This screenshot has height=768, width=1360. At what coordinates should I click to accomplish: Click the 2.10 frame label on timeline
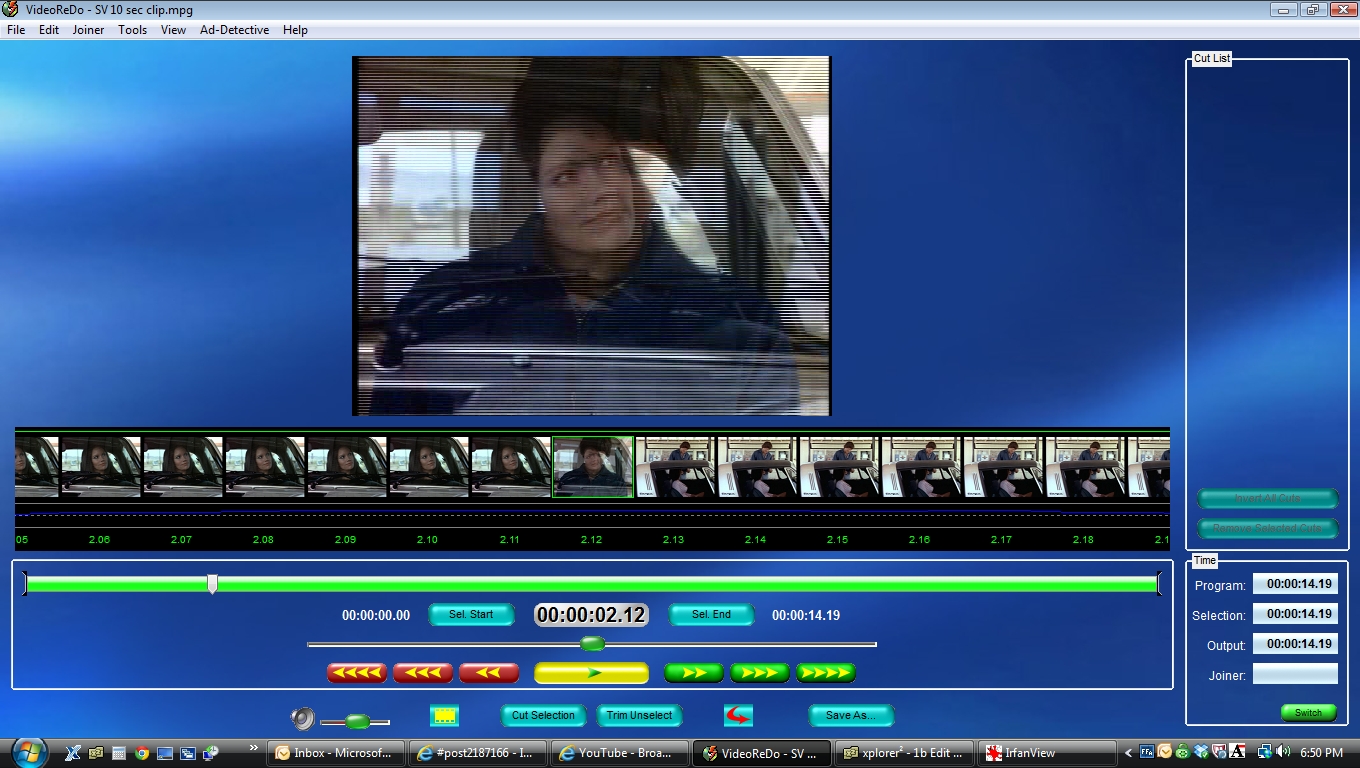(427, 540)
